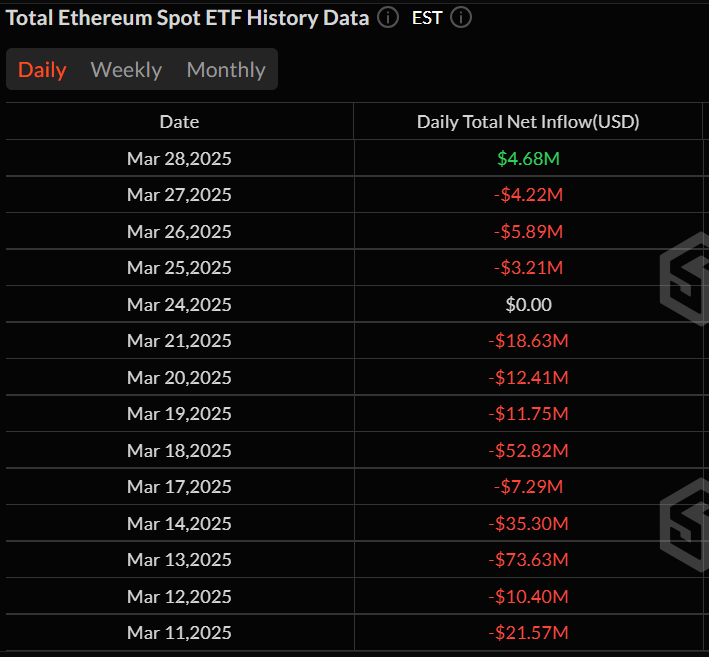This screenshot has height=657, width=709.
Task: Click the green $4.68M inflow value
Action: 528,159
